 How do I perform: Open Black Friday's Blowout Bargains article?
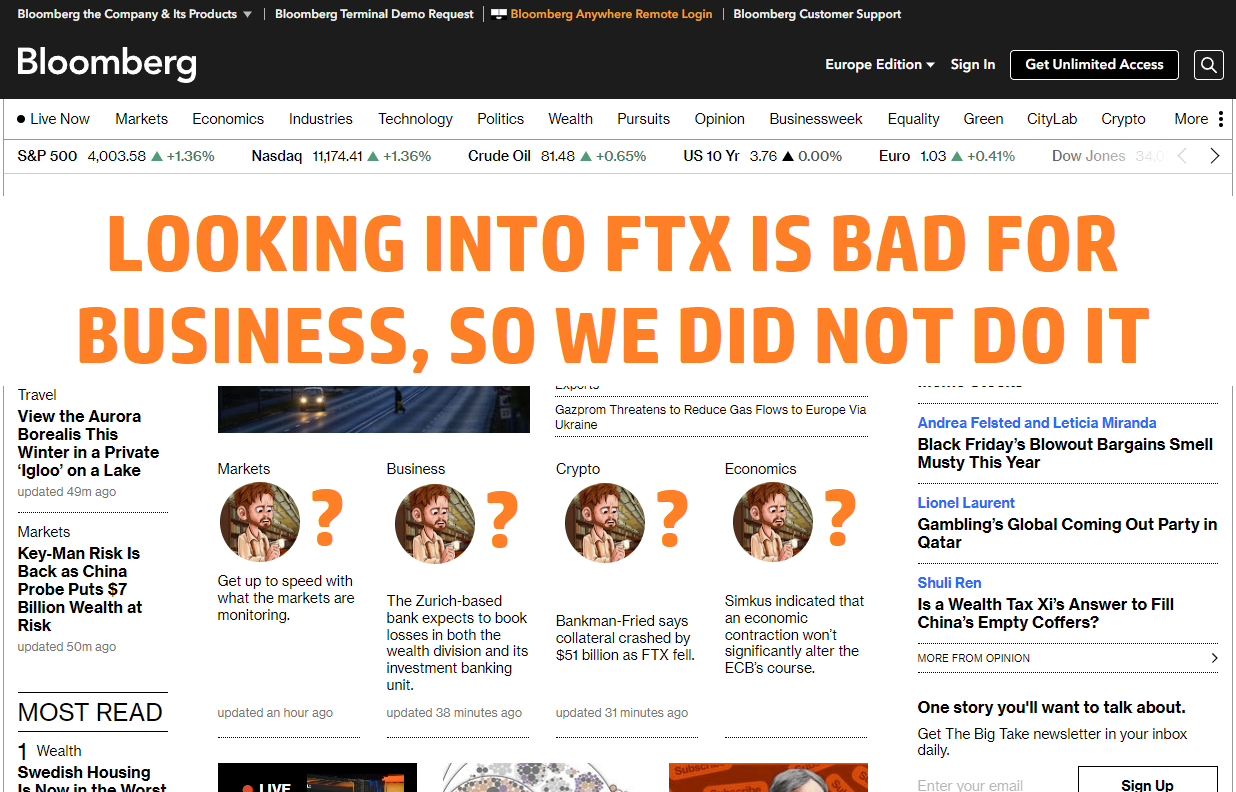pos(1065,453)
